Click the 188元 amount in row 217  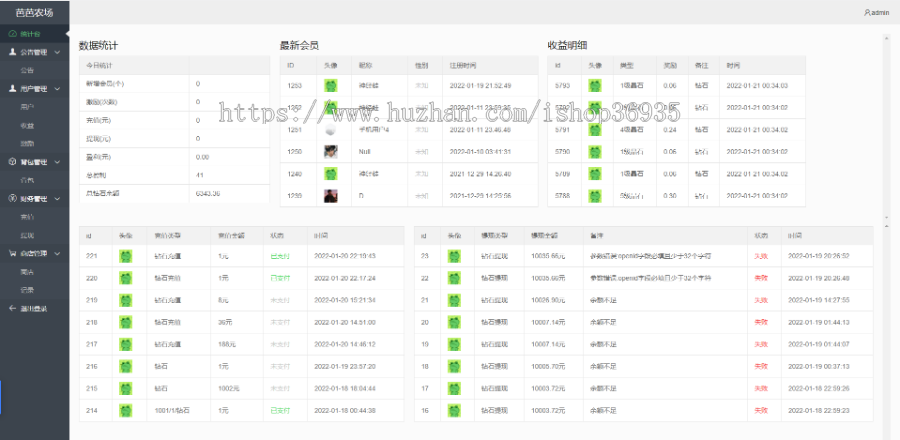pyautogui.click(x=225, y=344)
